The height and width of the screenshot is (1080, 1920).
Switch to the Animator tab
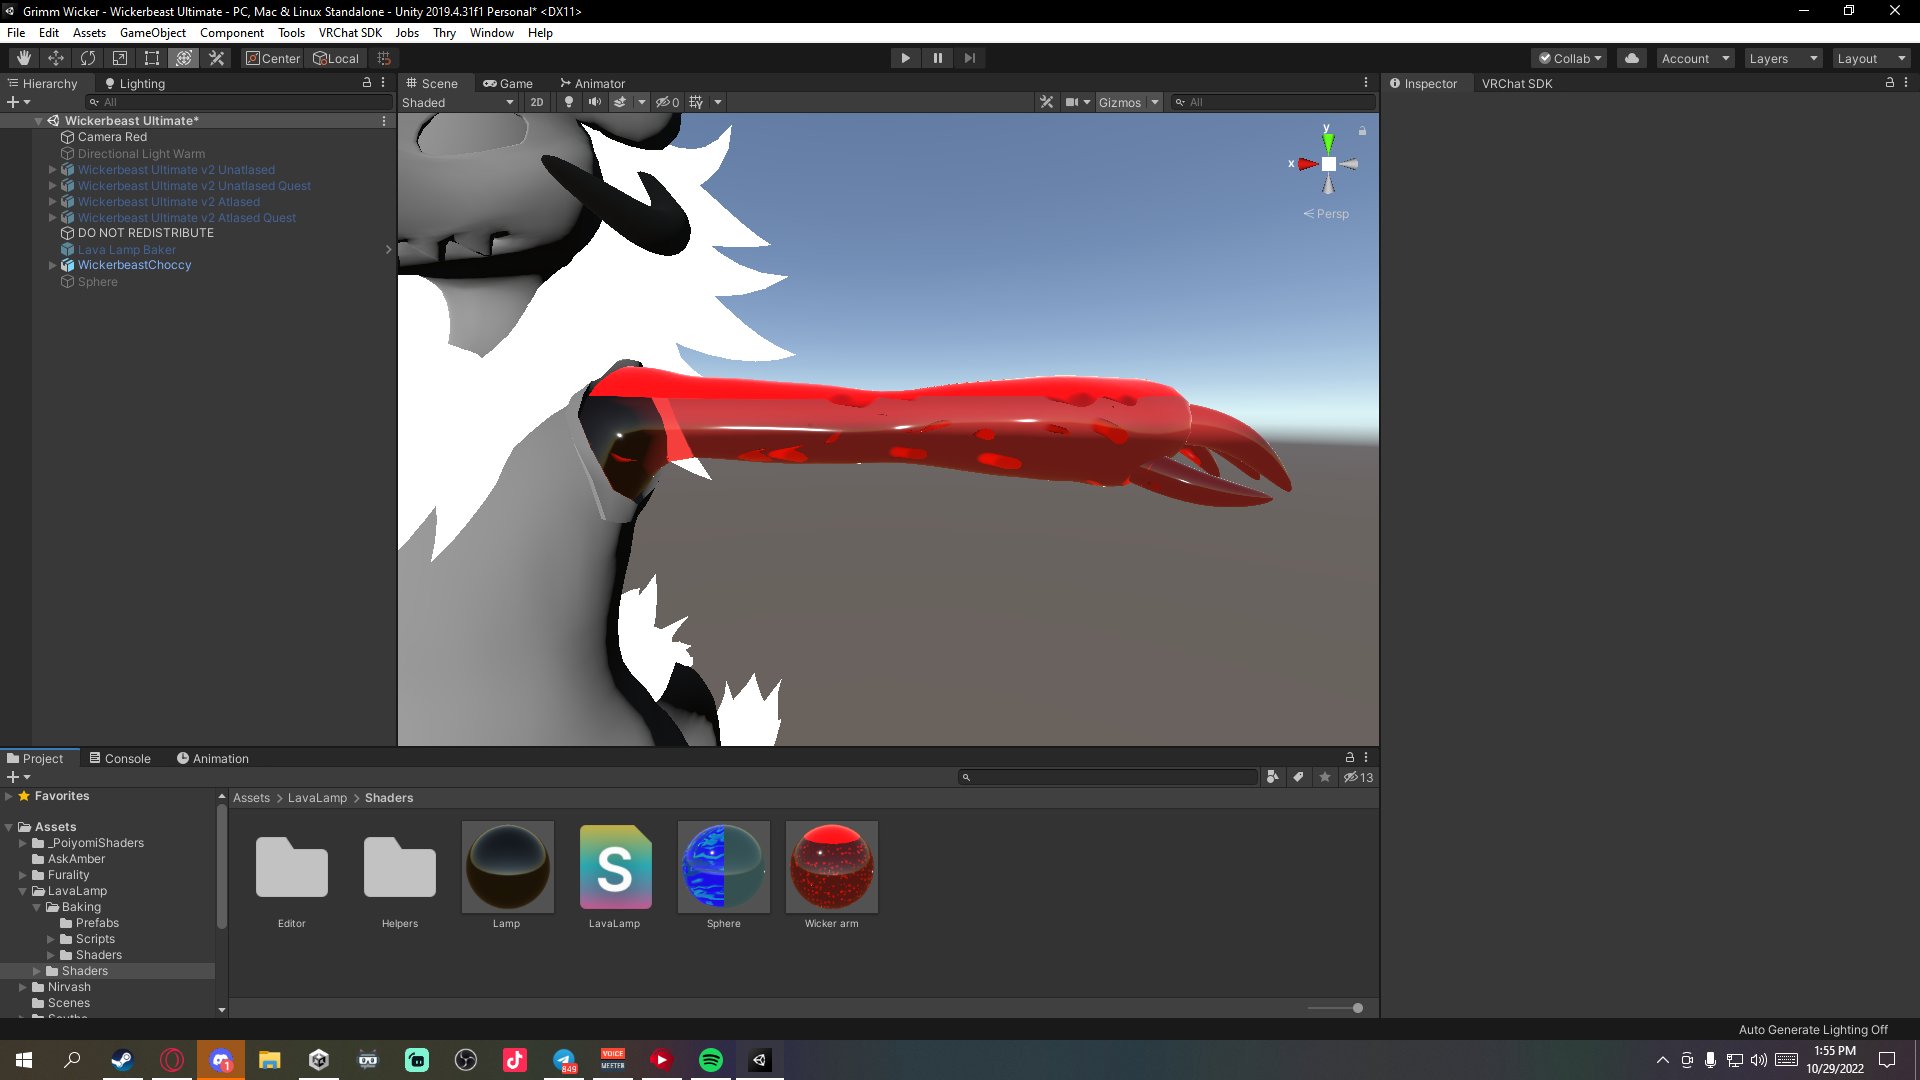point(592,83)
